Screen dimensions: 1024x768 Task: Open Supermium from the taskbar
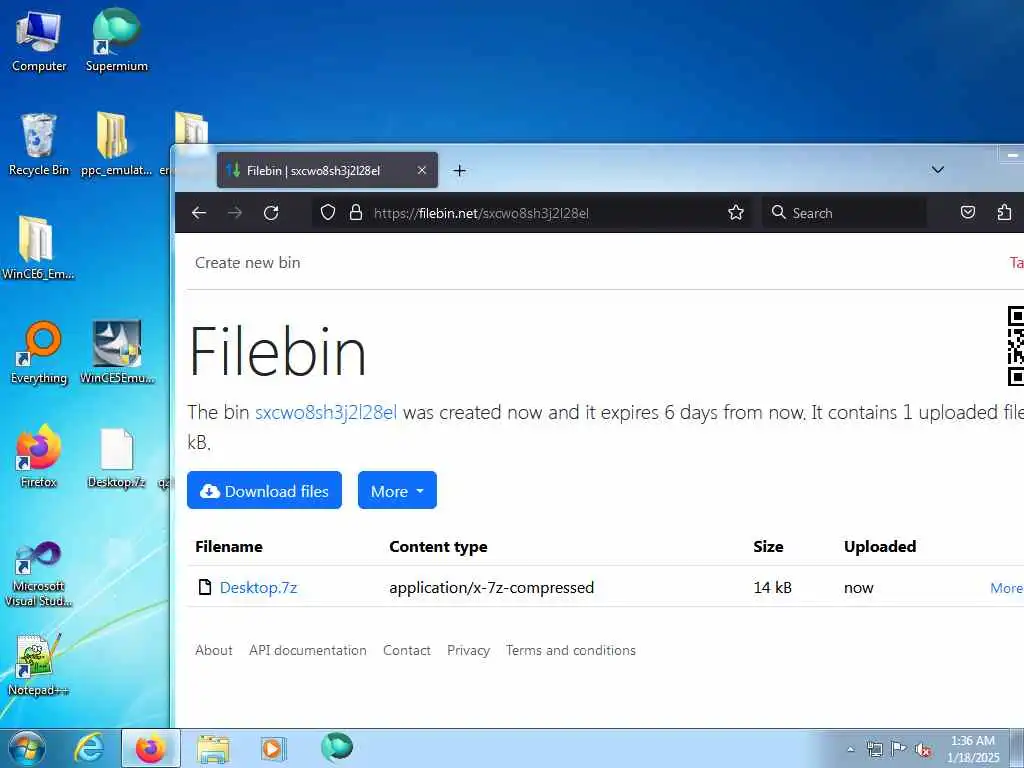pos(336,747)
